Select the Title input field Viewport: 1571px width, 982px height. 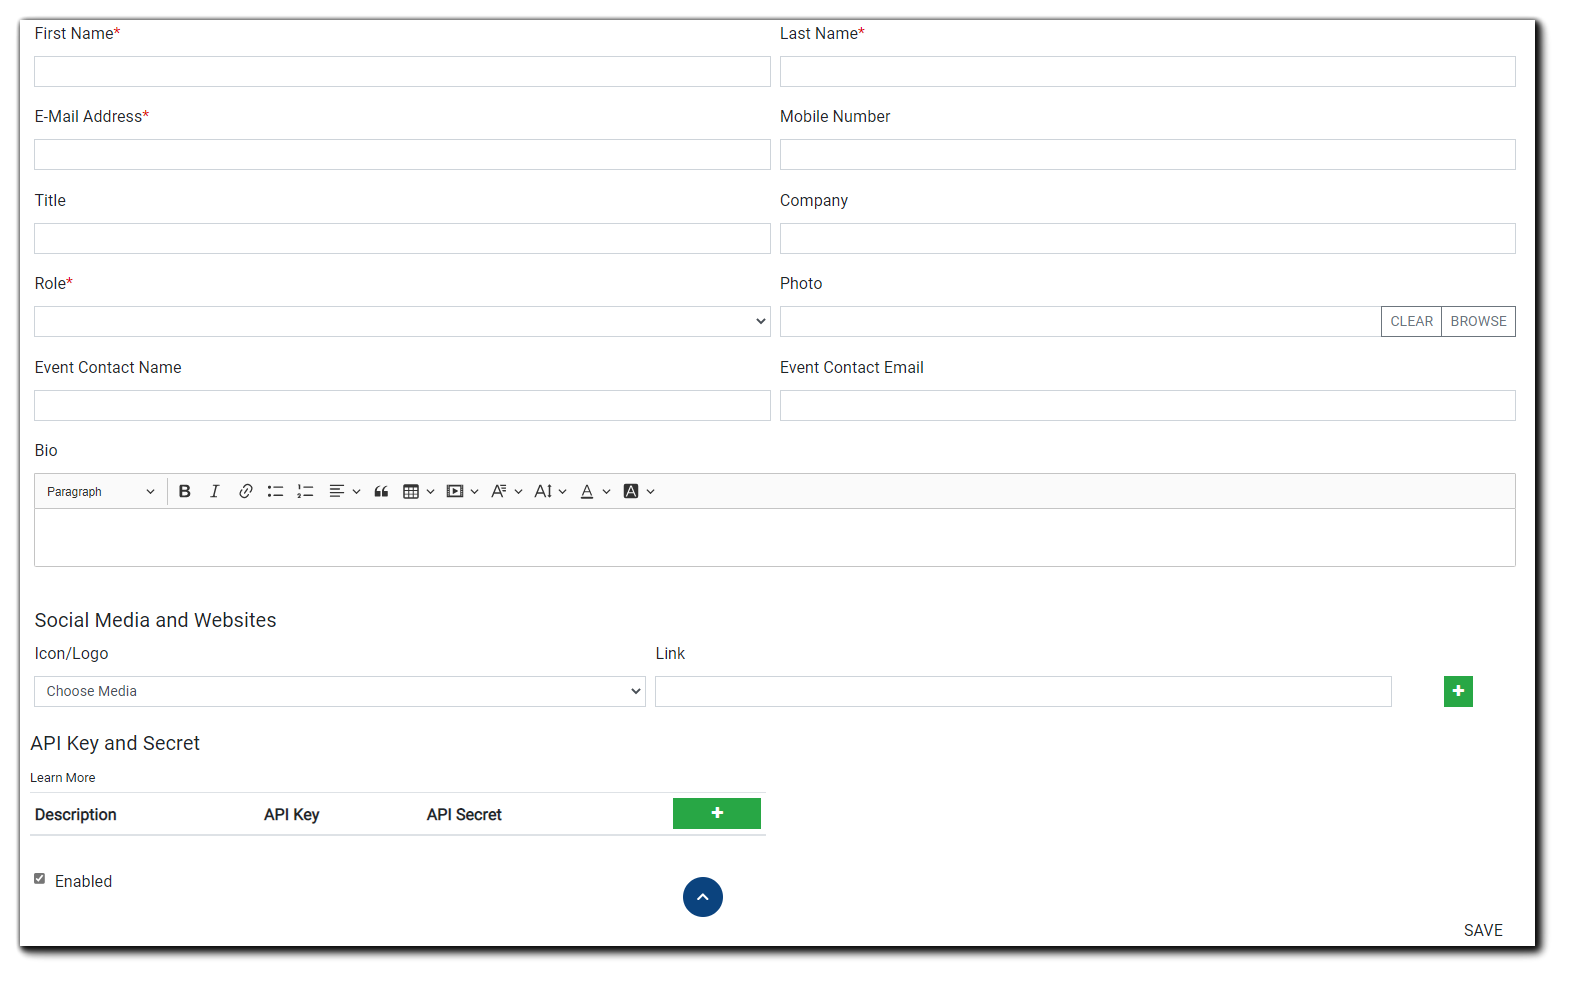click(402, 238)
